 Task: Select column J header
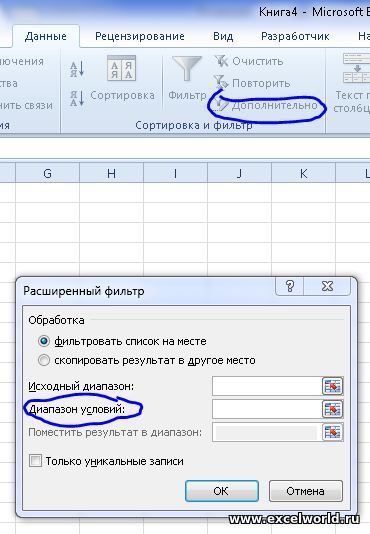pyautogui.click(x=240, y=173)
